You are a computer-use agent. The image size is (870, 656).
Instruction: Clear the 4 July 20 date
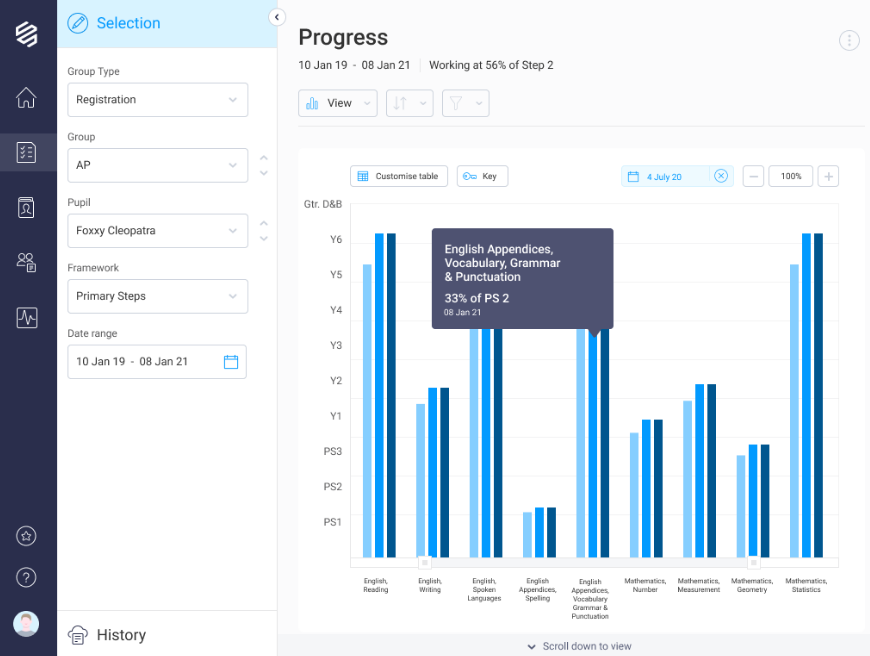720,177
